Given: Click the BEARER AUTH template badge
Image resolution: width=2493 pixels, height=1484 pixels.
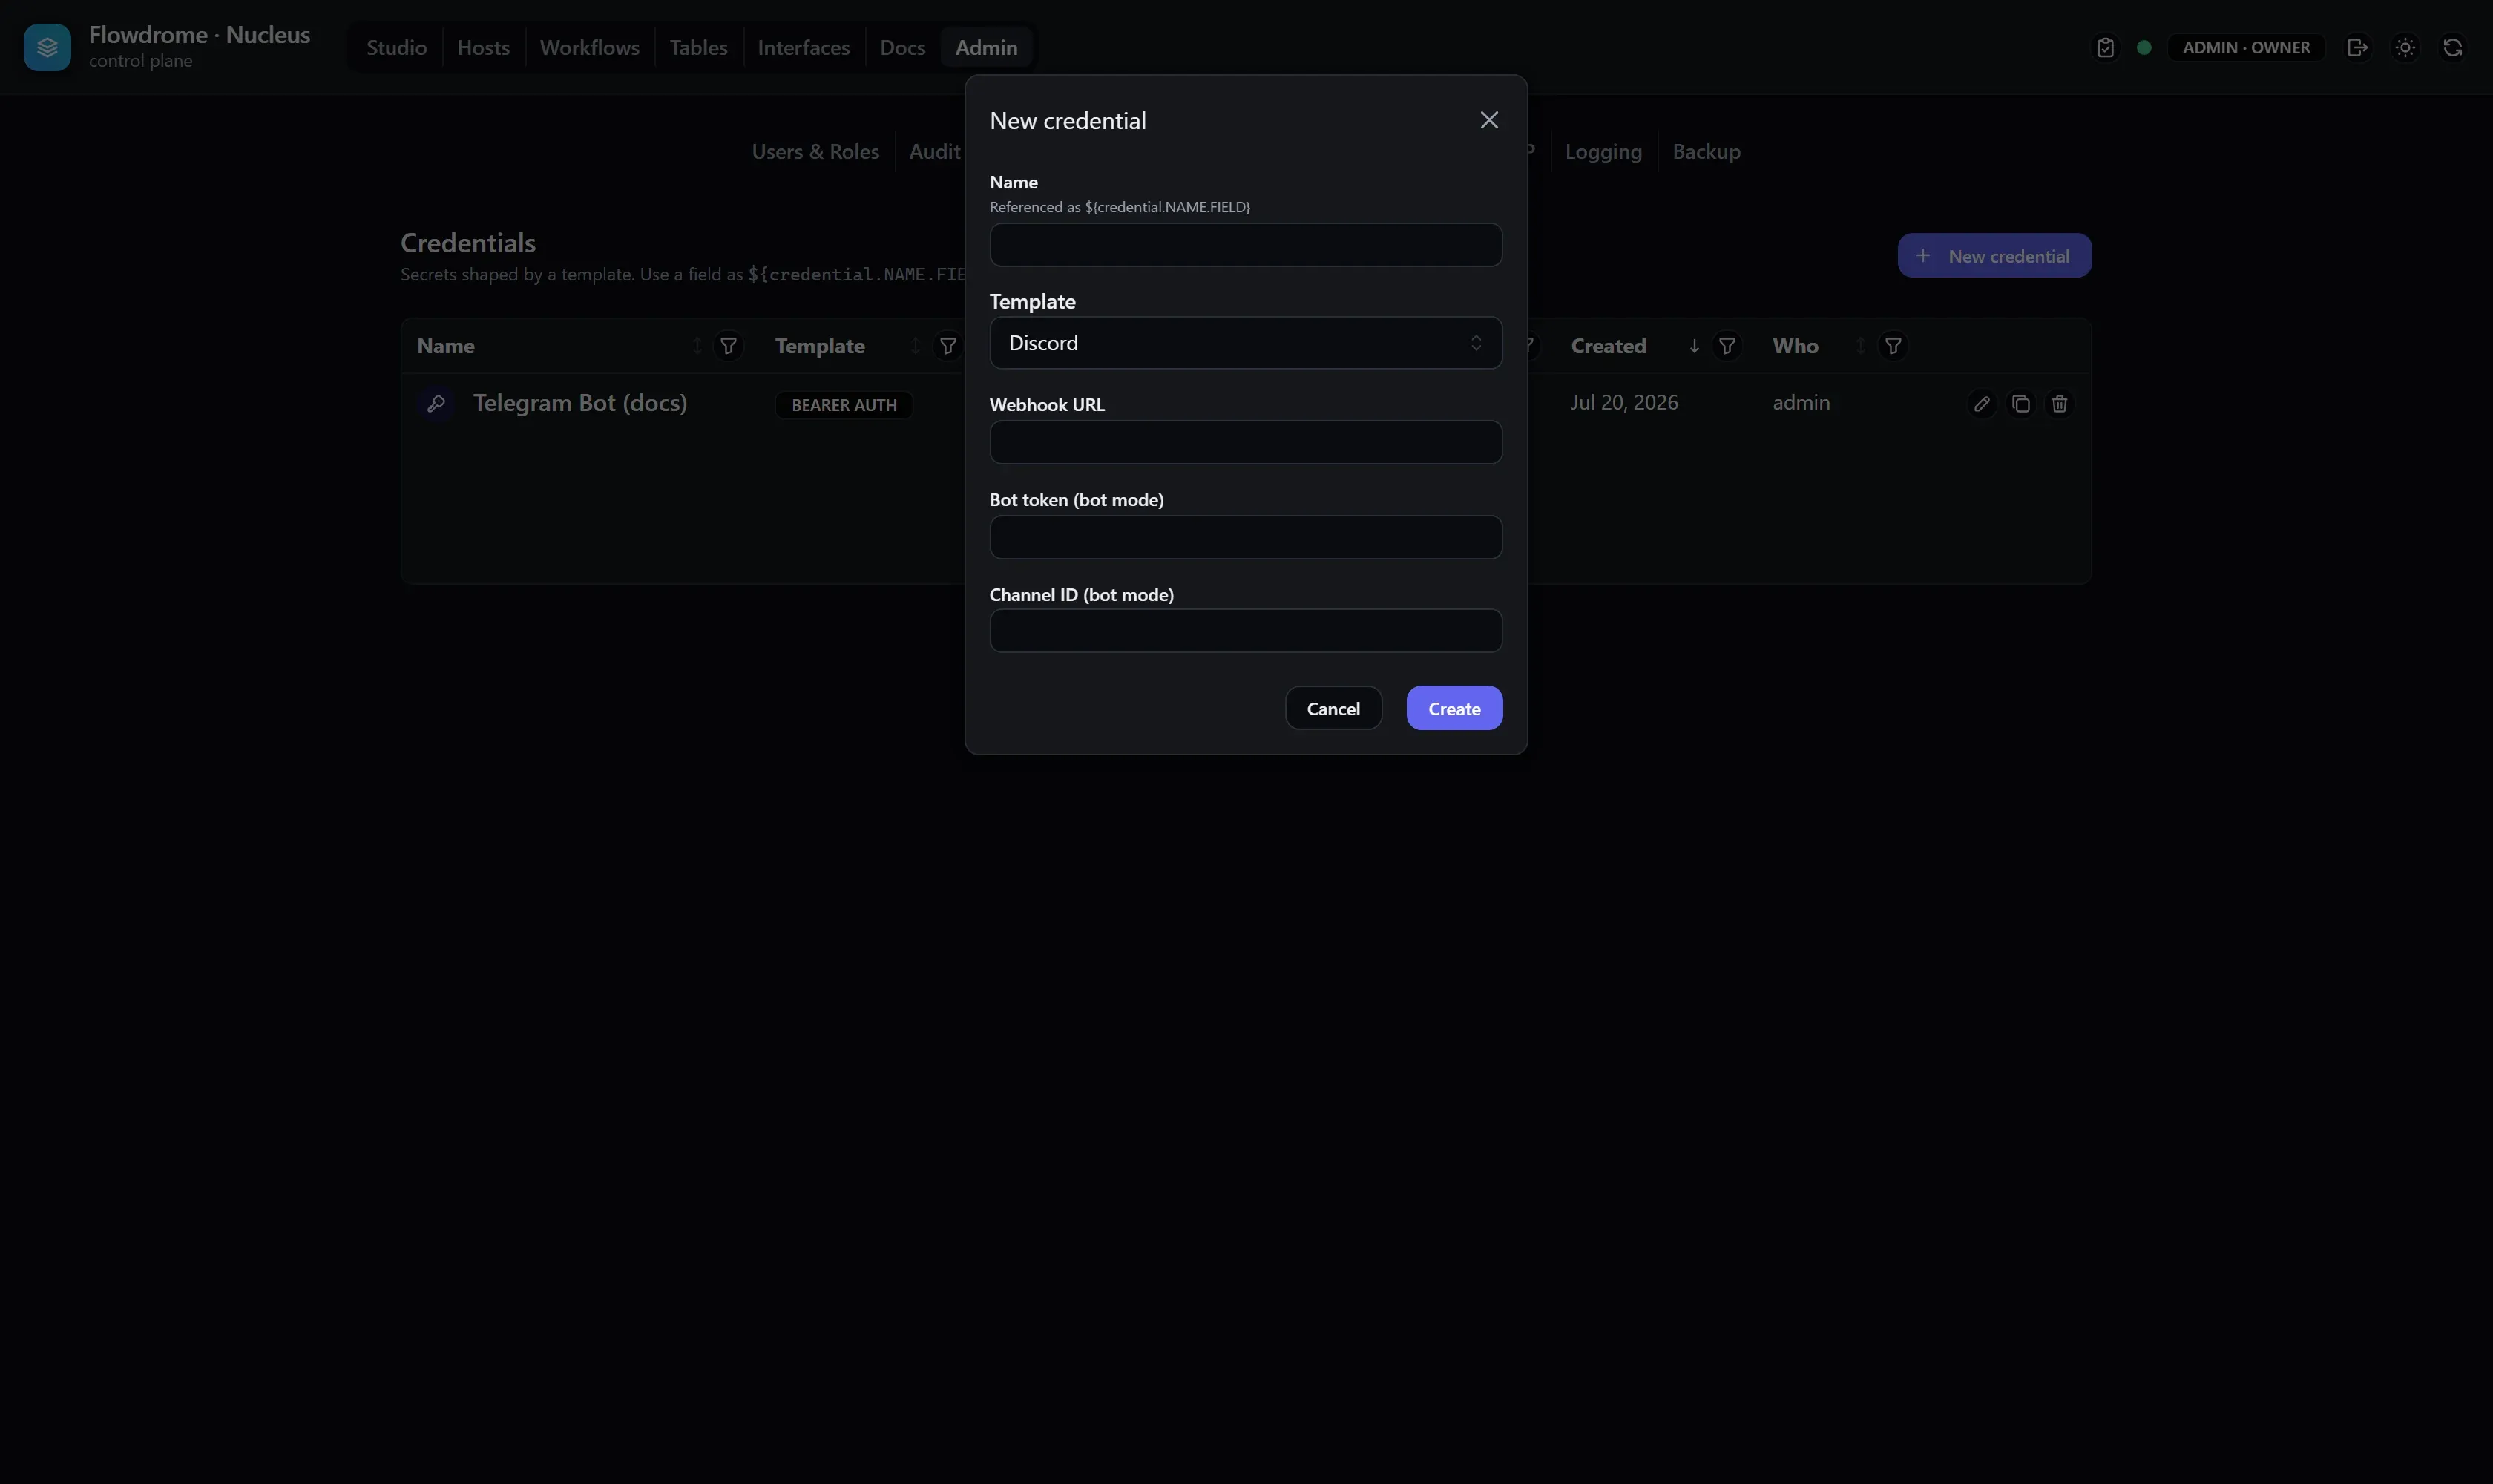Looking at the screenshot, I should click(844, 405).
